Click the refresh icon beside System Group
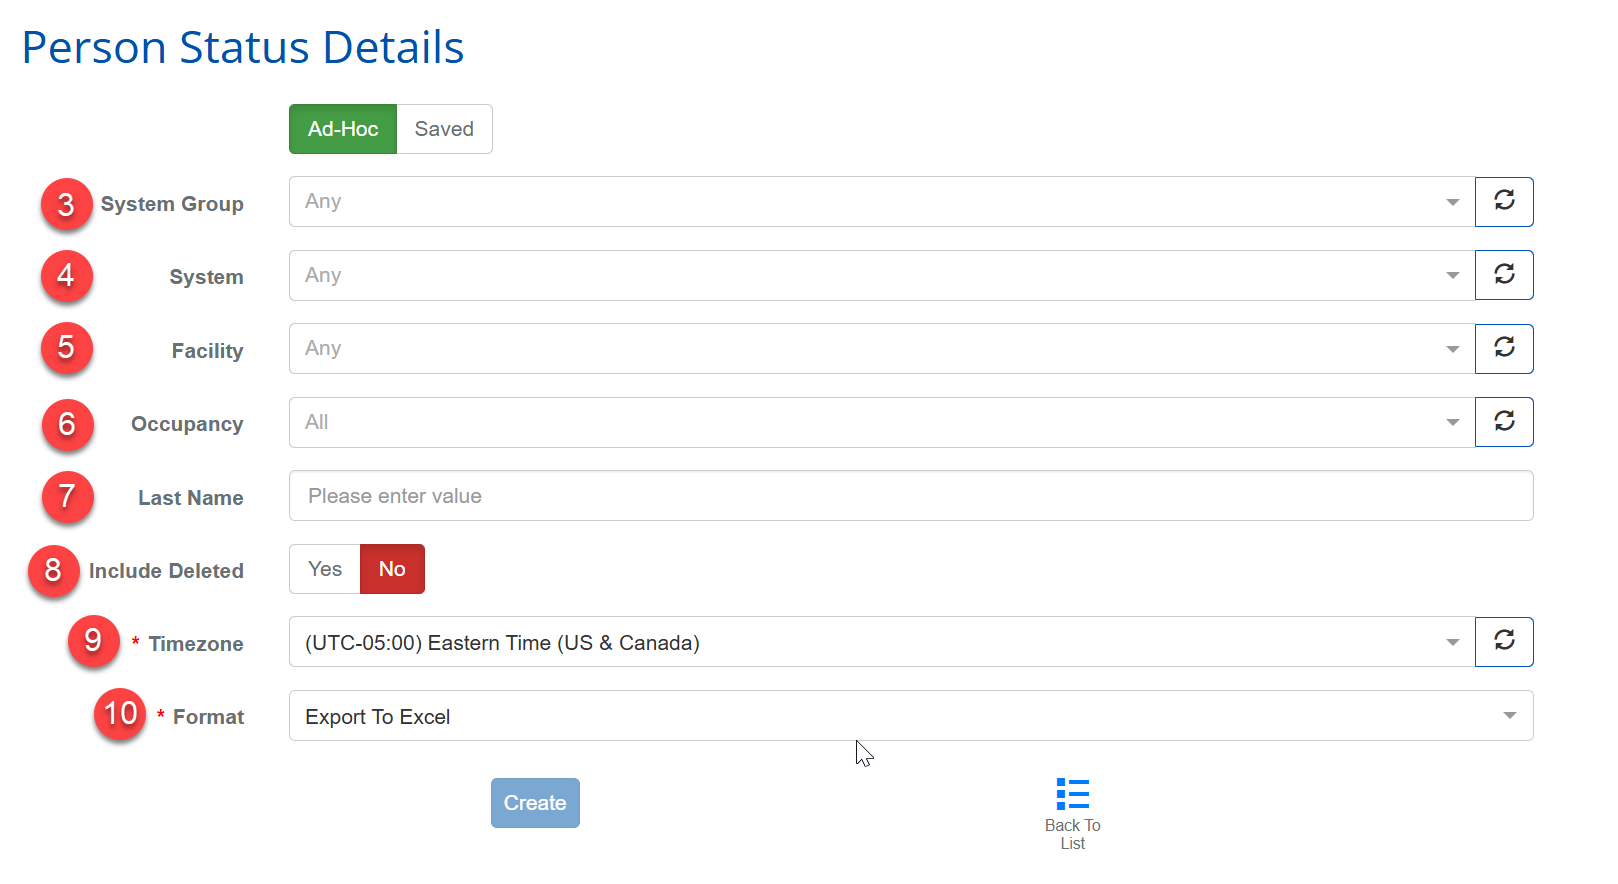Screen dimensions: 1618x884 [x=1504, y=201]
